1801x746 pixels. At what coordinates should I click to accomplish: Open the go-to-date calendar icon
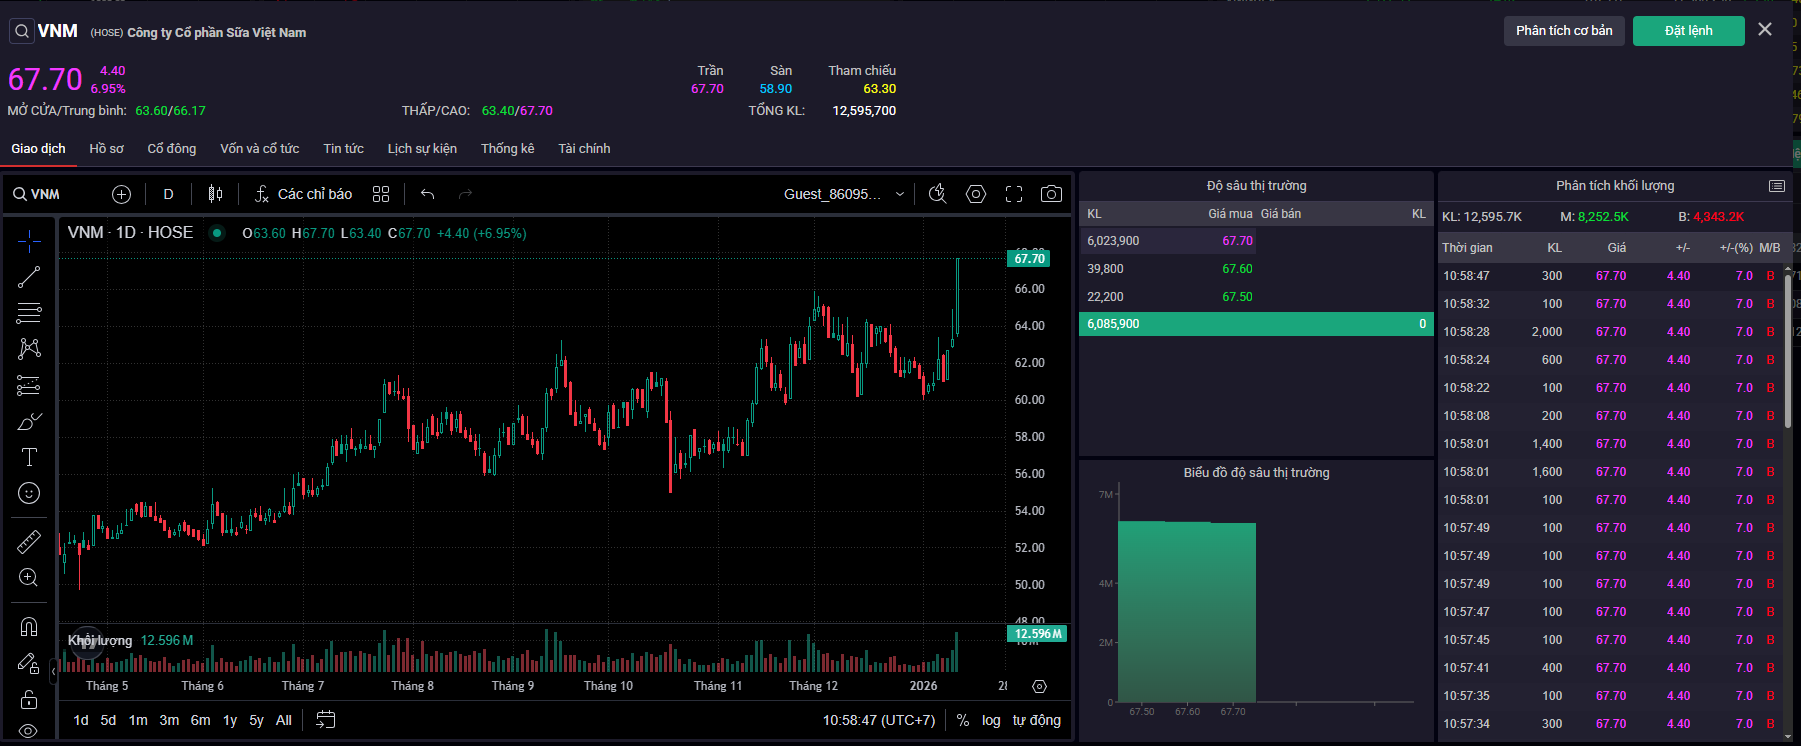pyautogui.click(x=325, y=720)
